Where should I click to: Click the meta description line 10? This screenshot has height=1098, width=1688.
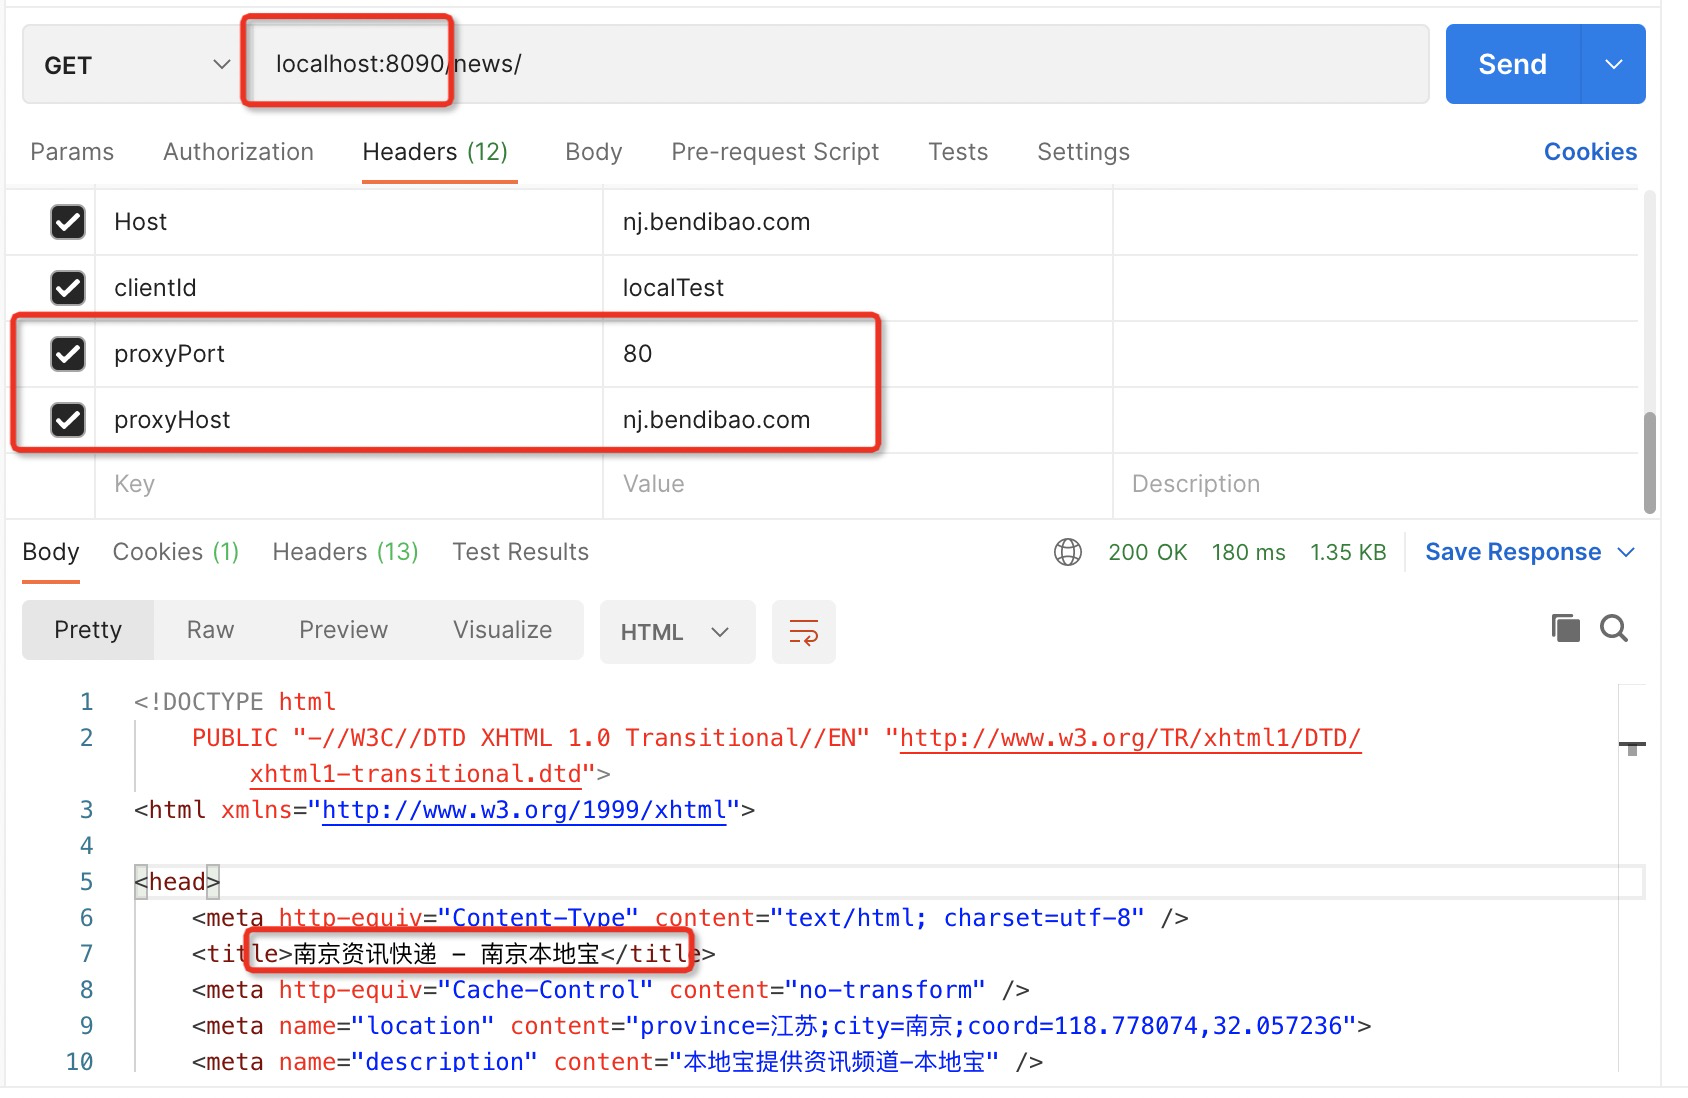point(617,1062)
